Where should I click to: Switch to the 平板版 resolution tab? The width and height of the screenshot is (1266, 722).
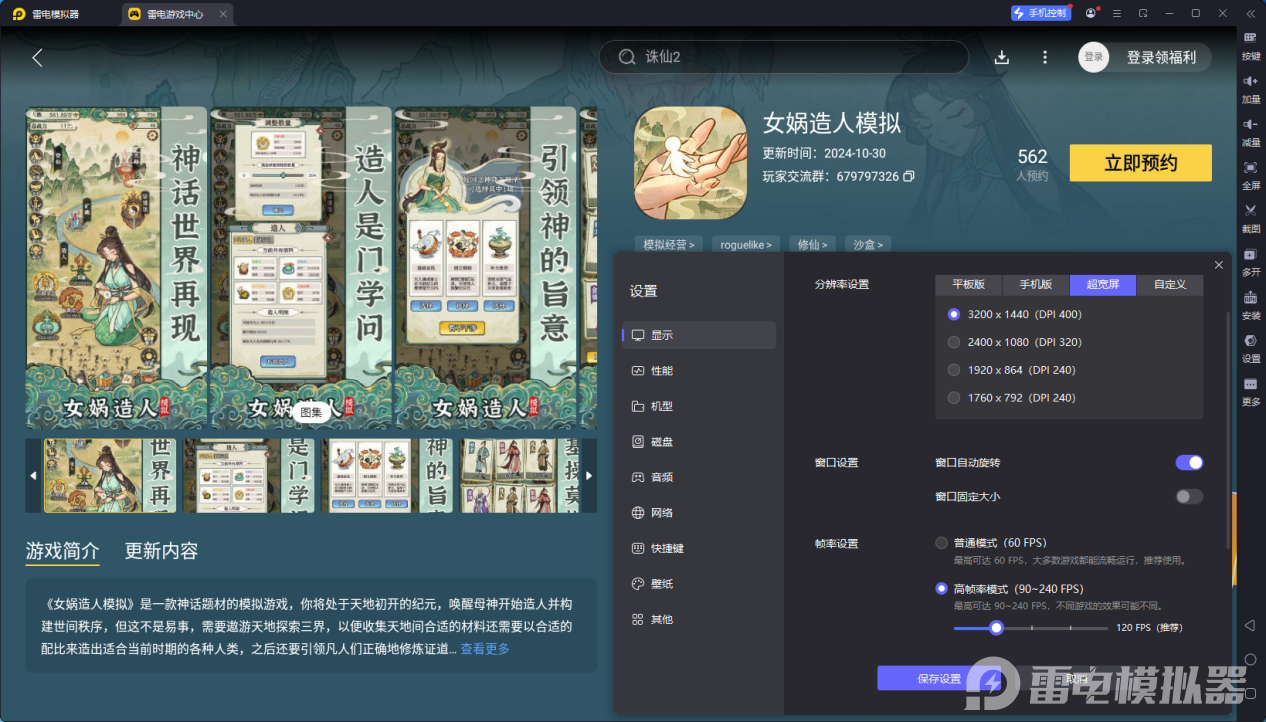(x=968, y=284)
